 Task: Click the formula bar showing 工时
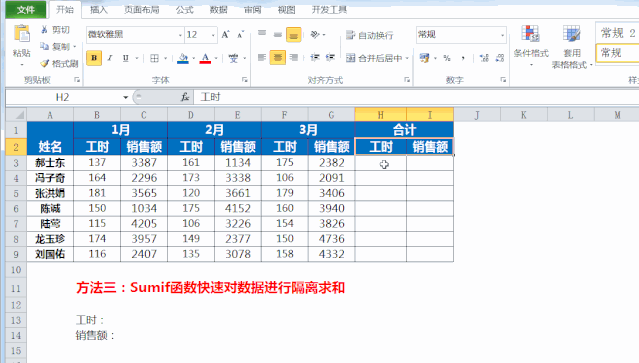(416, 97)
